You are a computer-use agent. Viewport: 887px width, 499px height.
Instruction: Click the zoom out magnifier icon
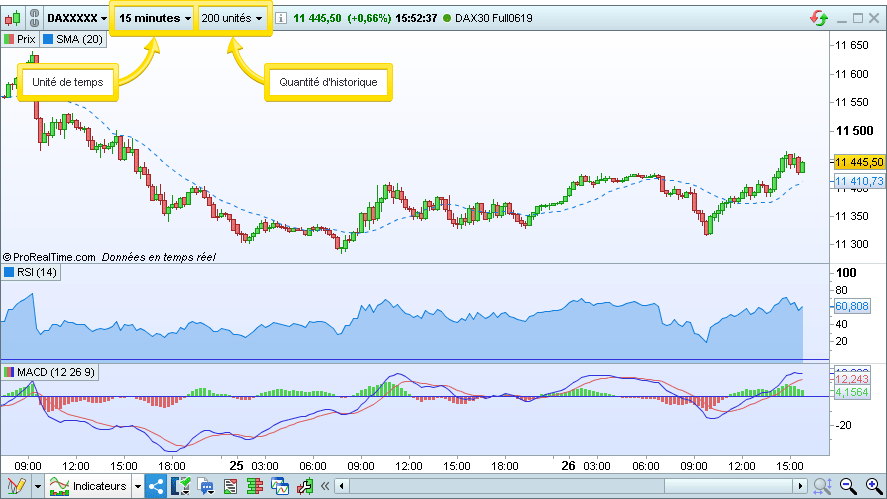(849, 487)
